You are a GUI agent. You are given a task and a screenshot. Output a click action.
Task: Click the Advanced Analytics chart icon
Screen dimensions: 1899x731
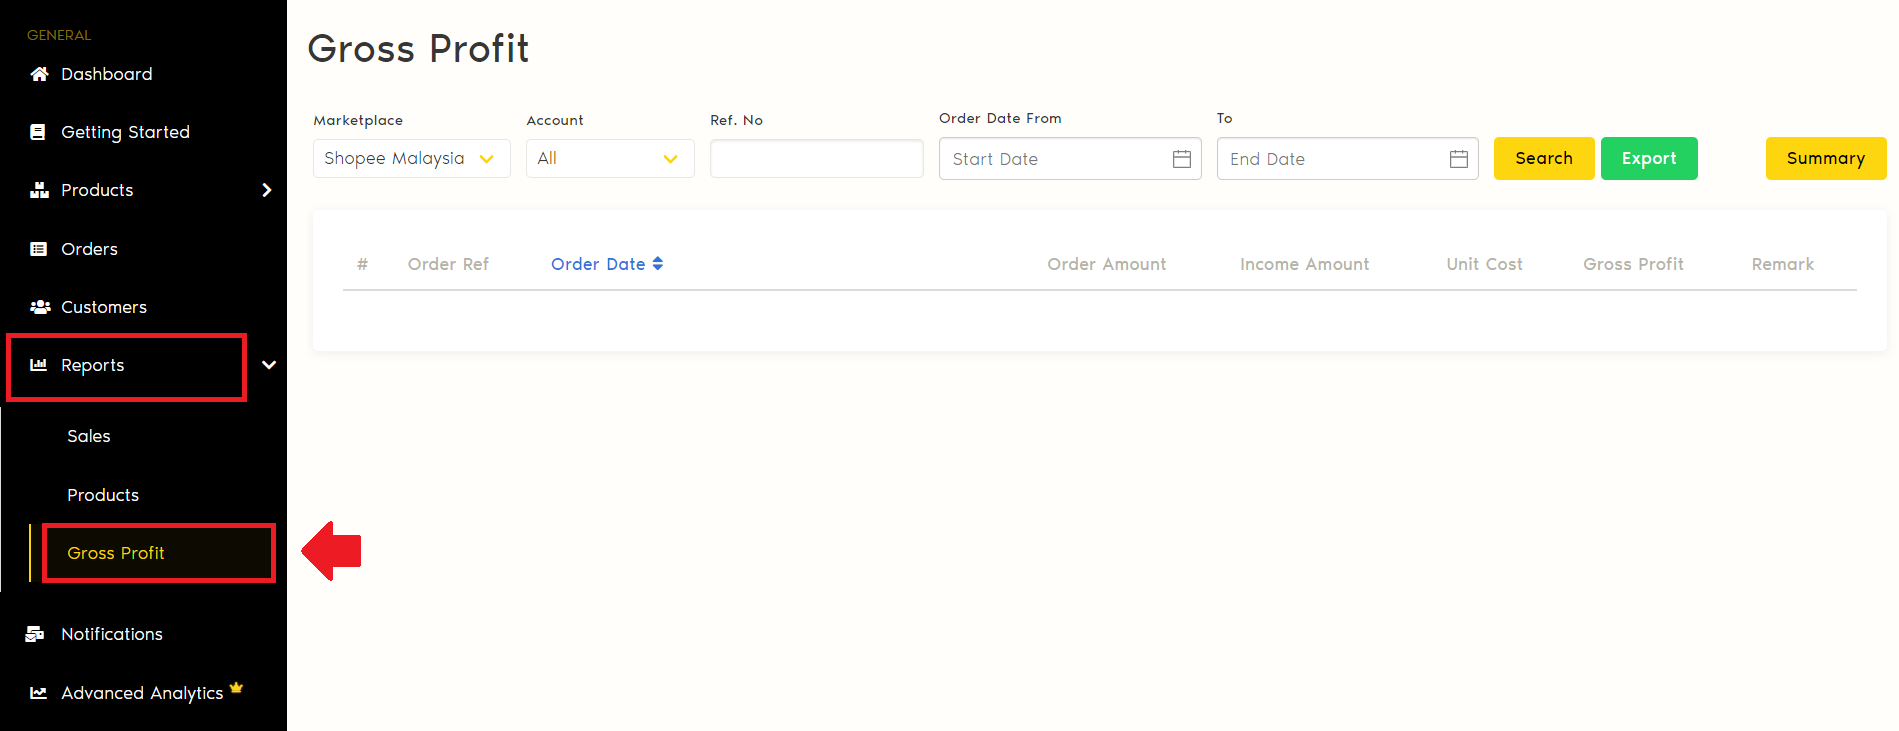[38, 693]
